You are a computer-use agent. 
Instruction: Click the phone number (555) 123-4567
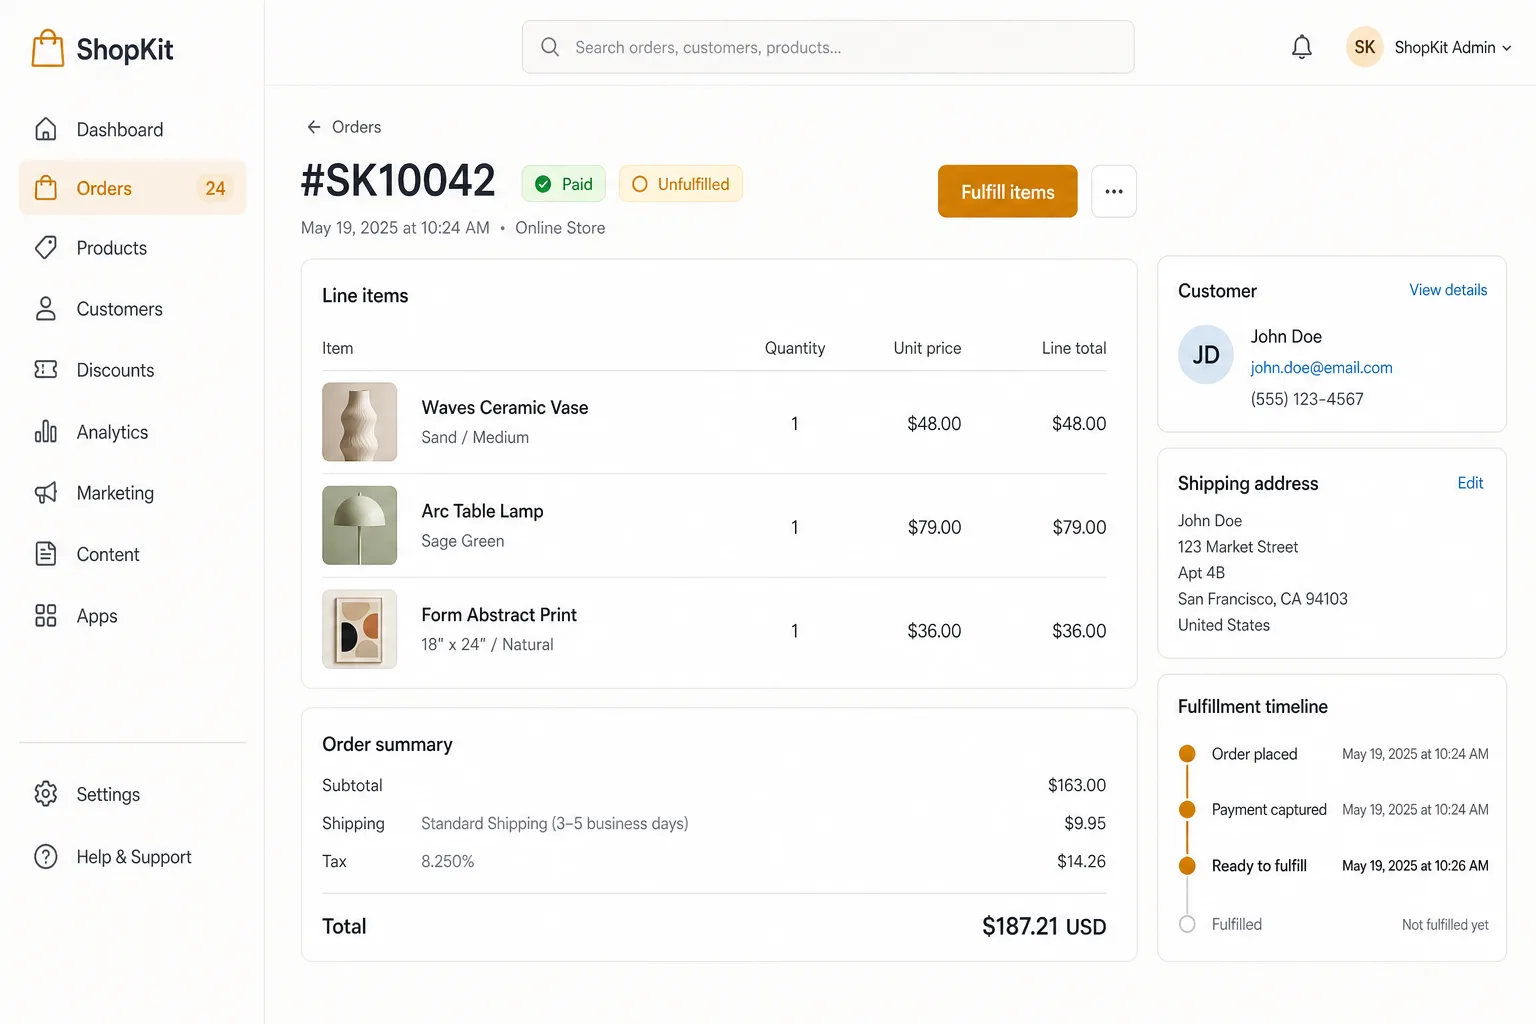click(1307, 399)
